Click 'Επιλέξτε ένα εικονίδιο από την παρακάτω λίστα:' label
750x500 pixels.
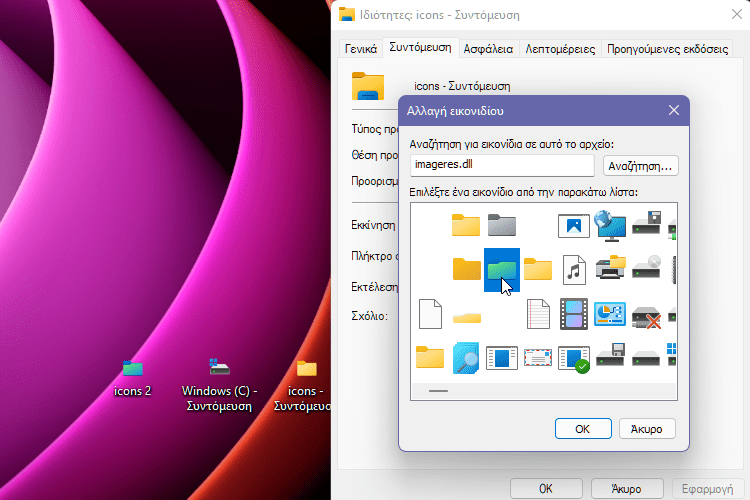[x=523, y=192]
